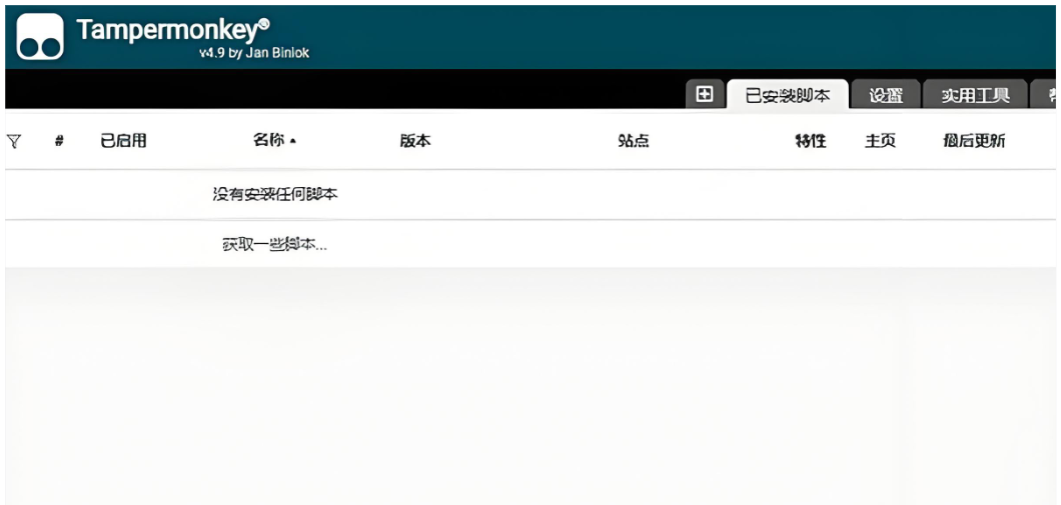The image size is (1061, 505).
Task: Switch to the 已安装脚本 tab
Action: coord(787,95)
